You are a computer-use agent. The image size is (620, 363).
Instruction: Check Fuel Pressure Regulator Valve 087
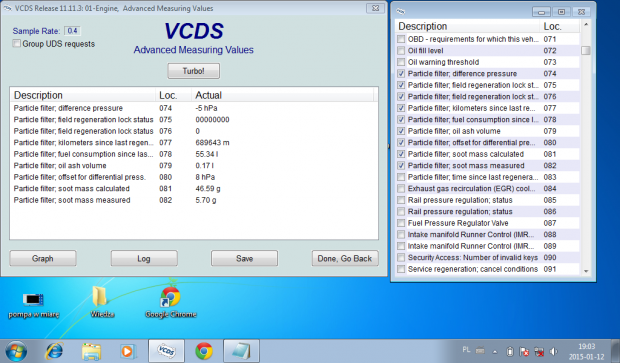(x=401, y=223)
